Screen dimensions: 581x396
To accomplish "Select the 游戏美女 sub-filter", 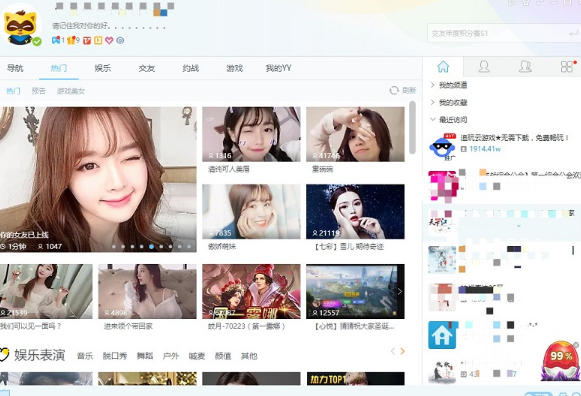I will (71, 91).
